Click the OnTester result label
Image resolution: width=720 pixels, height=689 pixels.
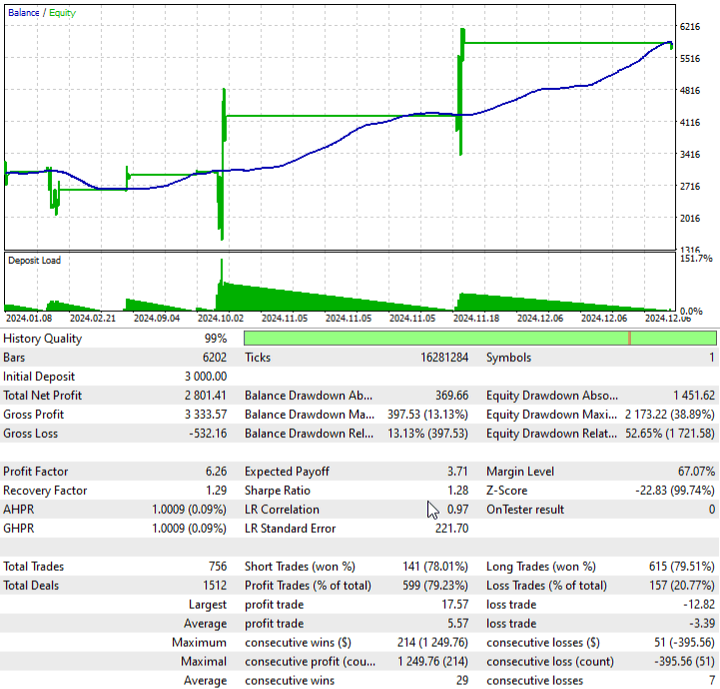click(x=525, y=509)
